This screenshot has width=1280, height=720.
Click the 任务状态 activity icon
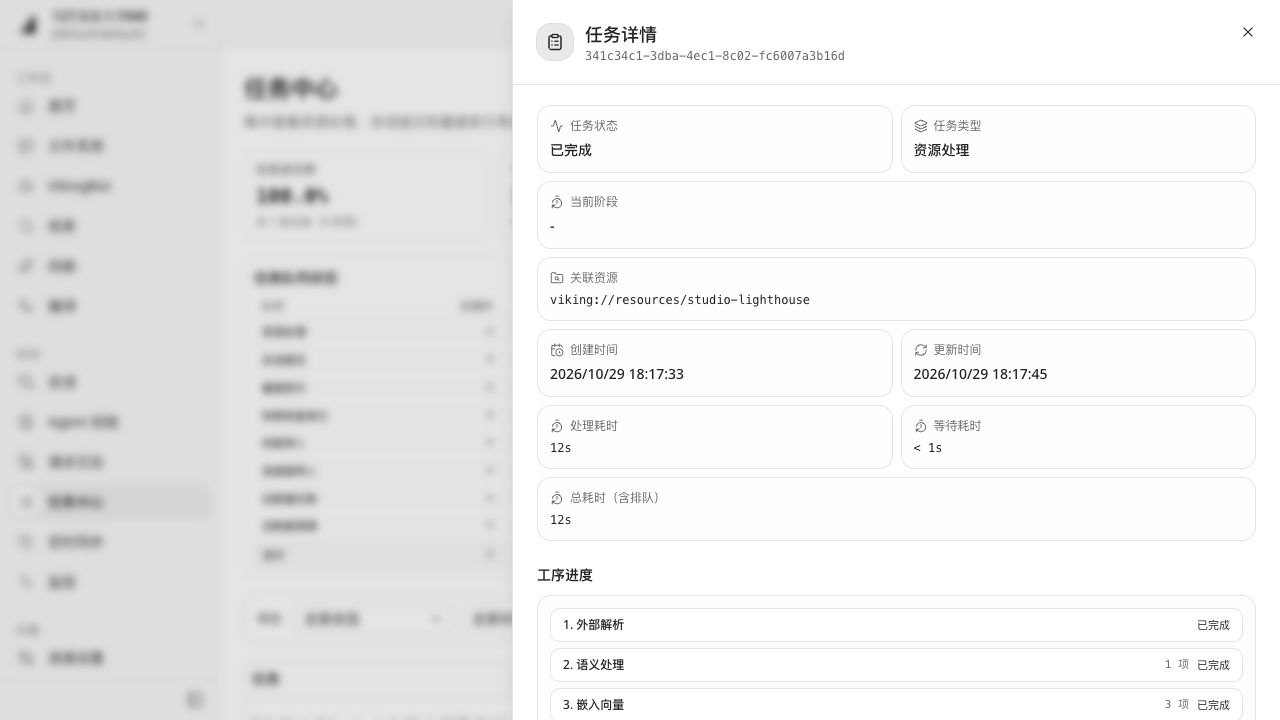point(557,126)
